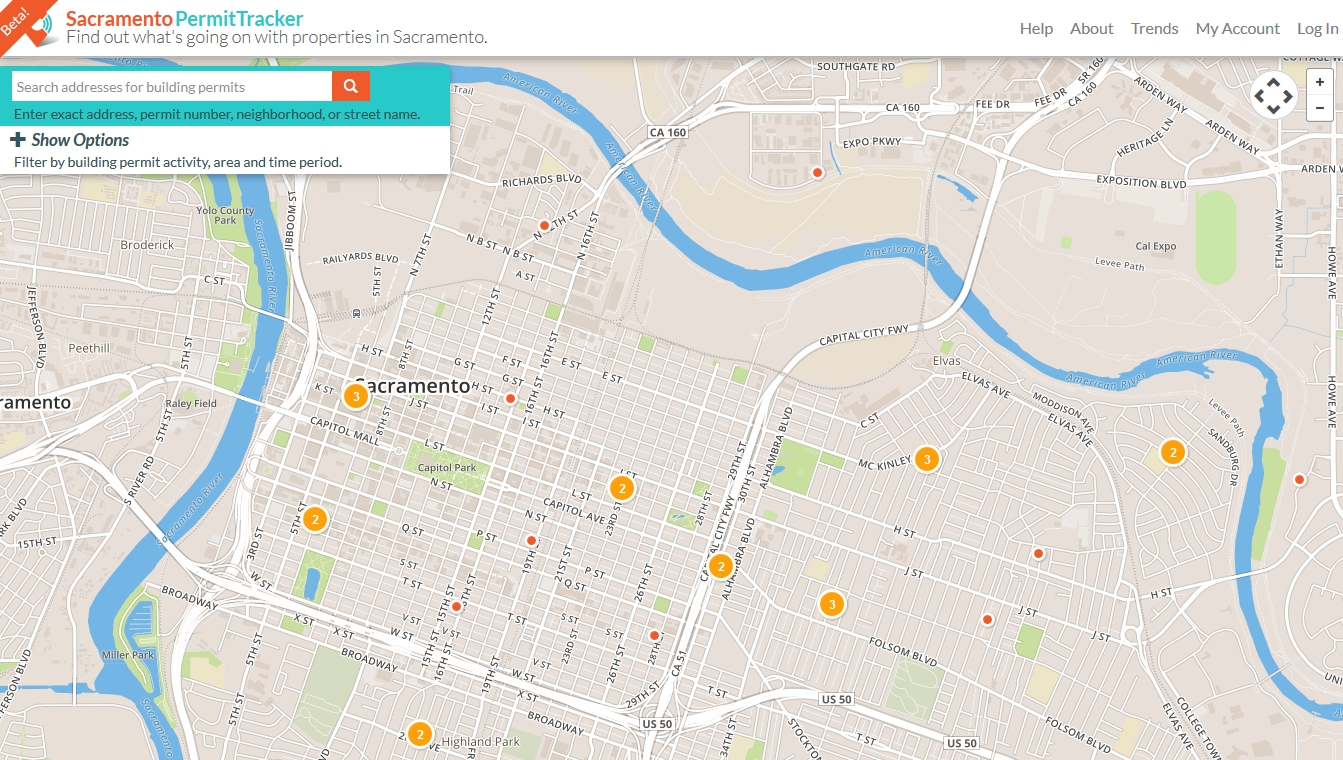
Task: Click the search magnifier button
Action: (350, 86)
